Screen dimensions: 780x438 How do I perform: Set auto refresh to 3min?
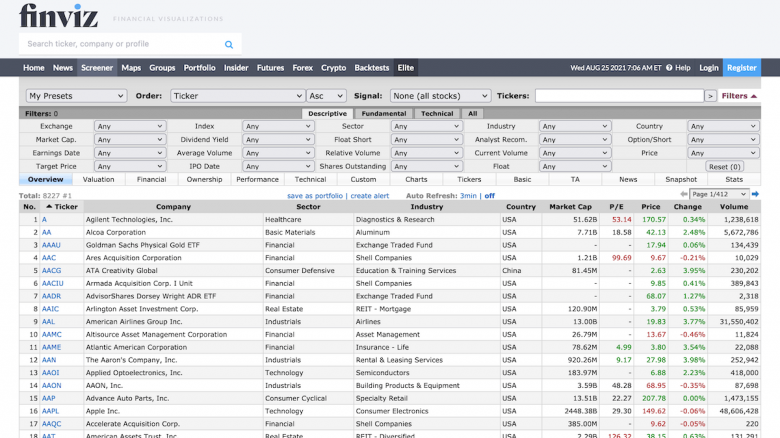click(468, 196)
